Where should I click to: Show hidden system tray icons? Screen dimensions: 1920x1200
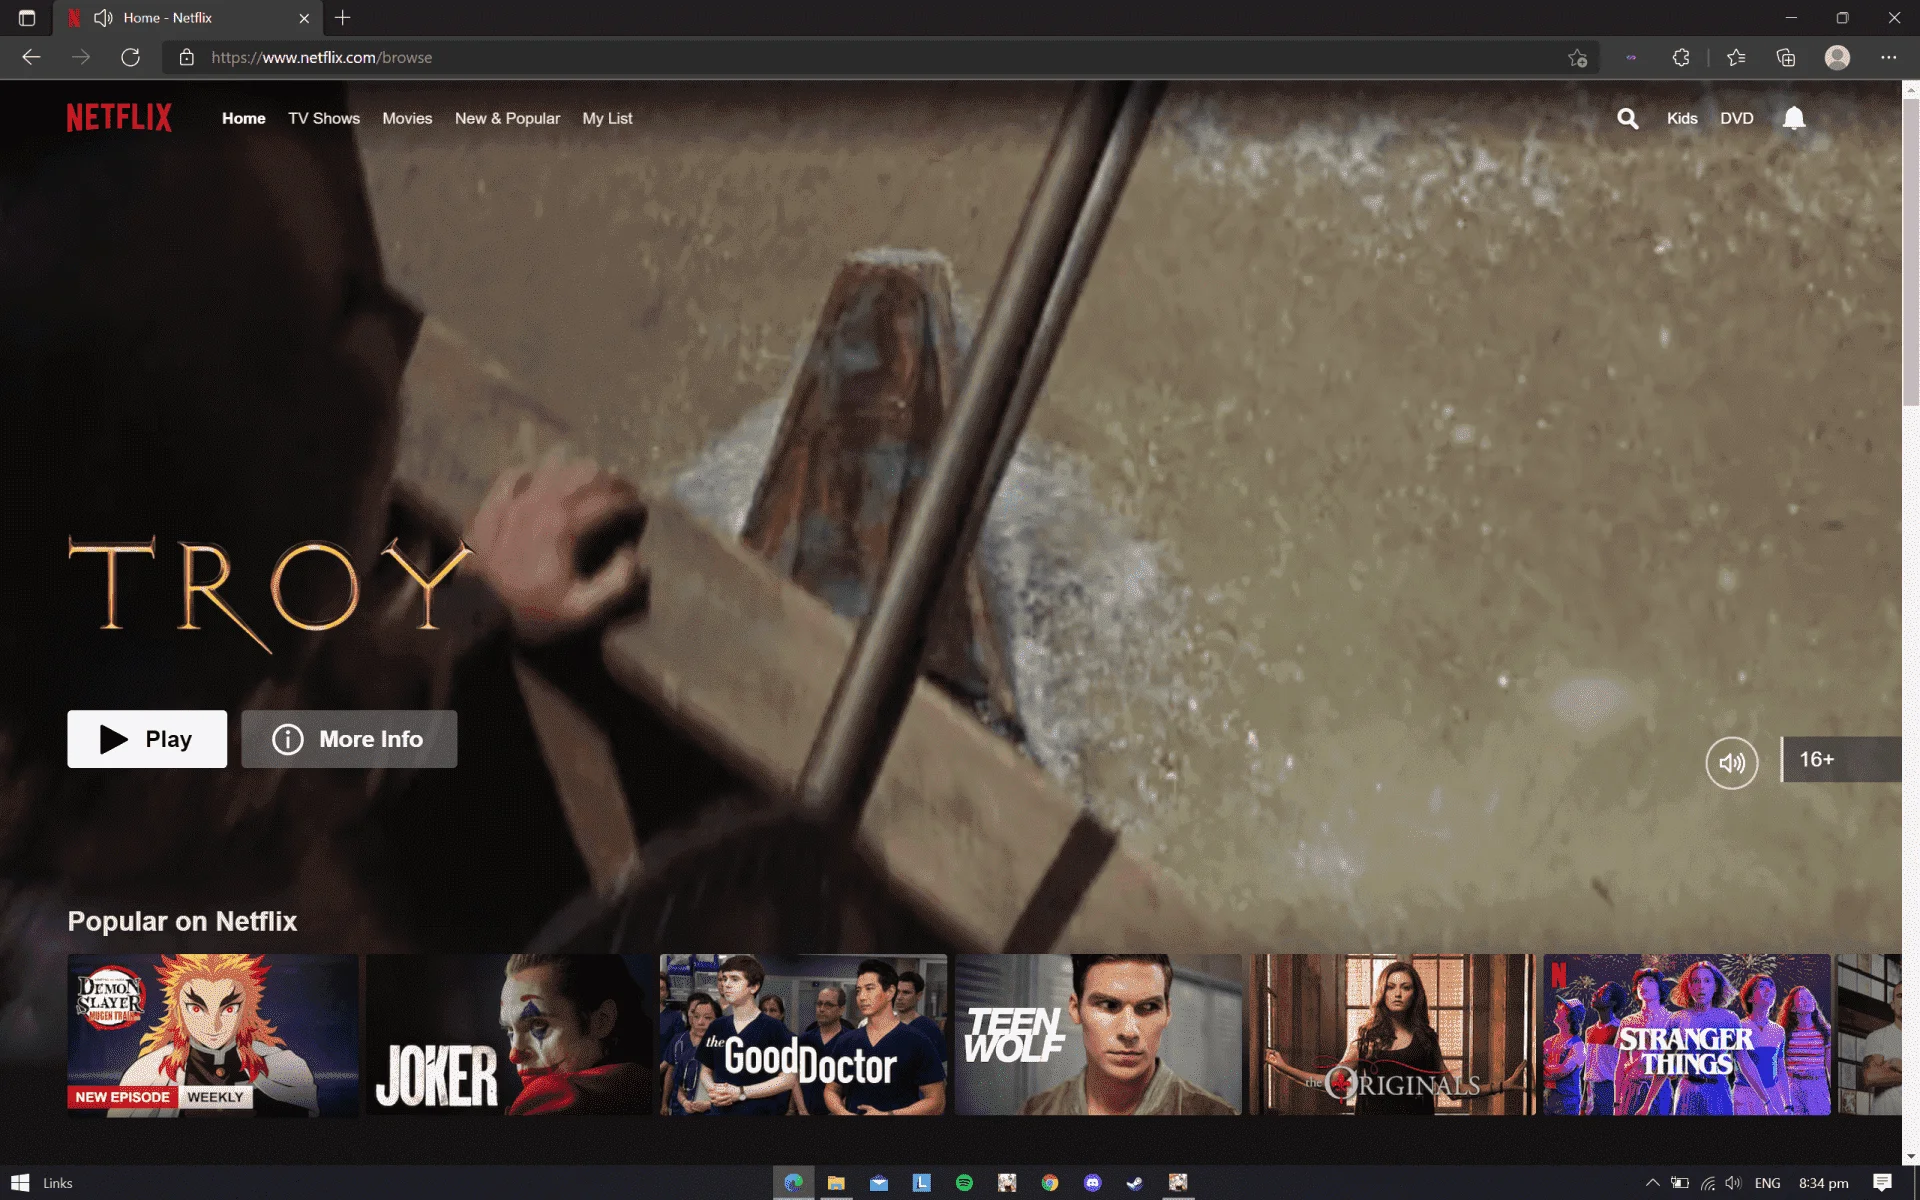1652,1182
